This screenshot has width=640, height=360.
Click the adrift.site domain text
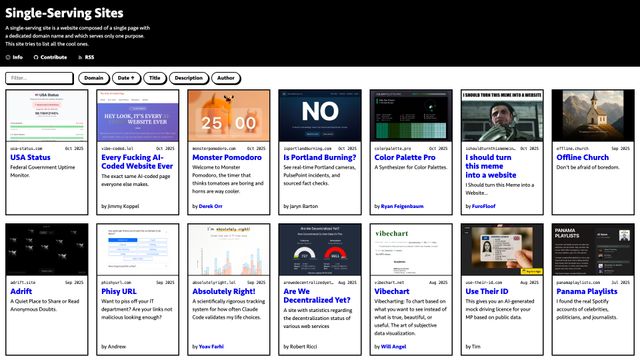click(23, 282)
